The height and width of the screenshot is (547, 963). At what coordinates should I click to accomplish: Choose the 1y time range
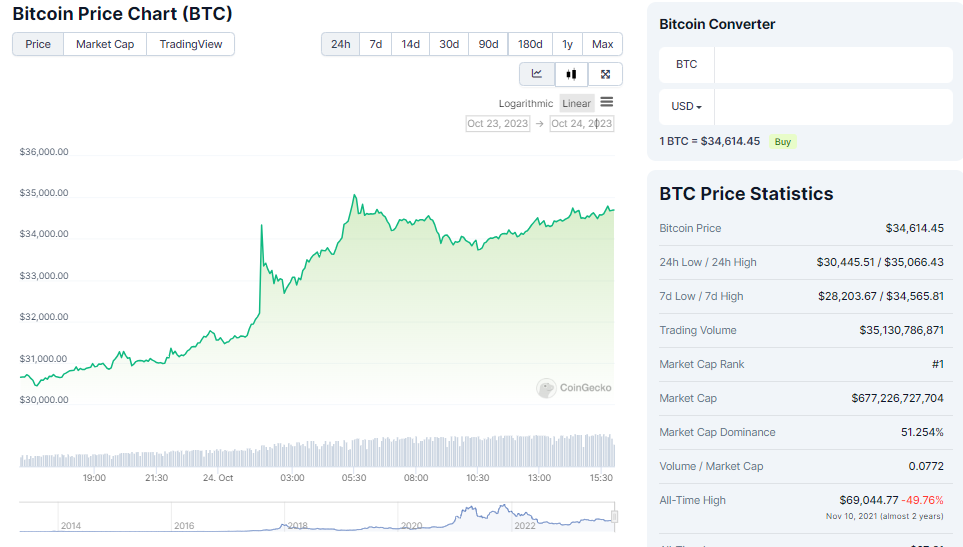pos(567,44)
